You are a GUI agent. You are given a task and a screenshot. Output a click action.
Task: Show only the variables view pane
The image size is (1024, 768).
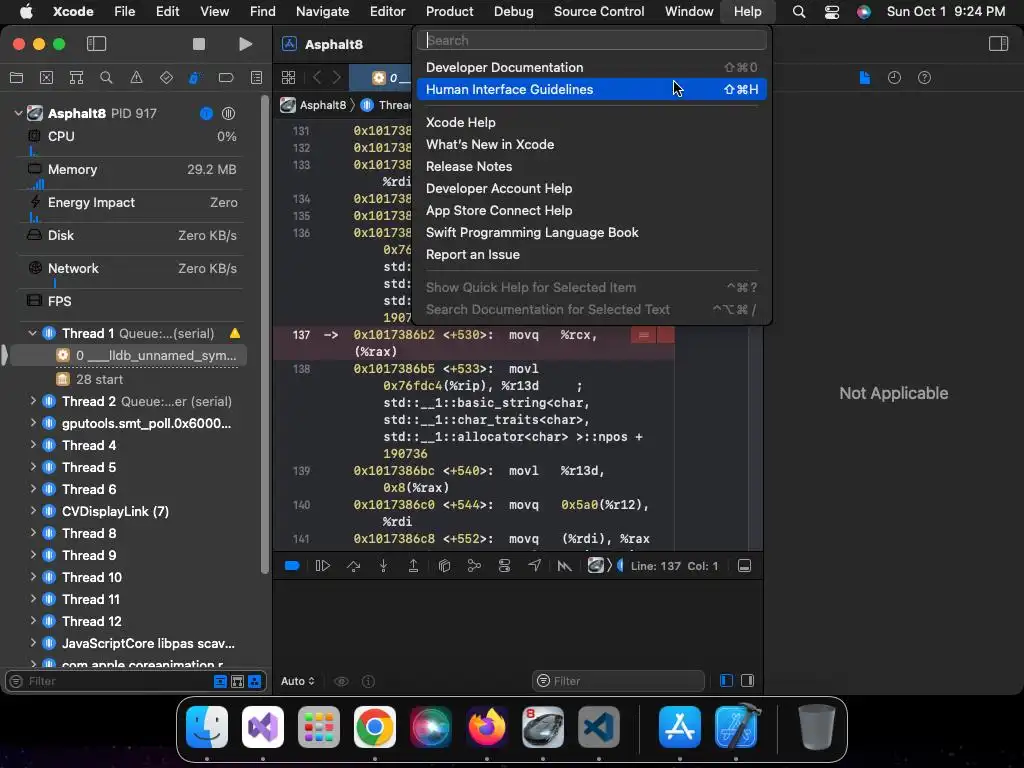726,680
